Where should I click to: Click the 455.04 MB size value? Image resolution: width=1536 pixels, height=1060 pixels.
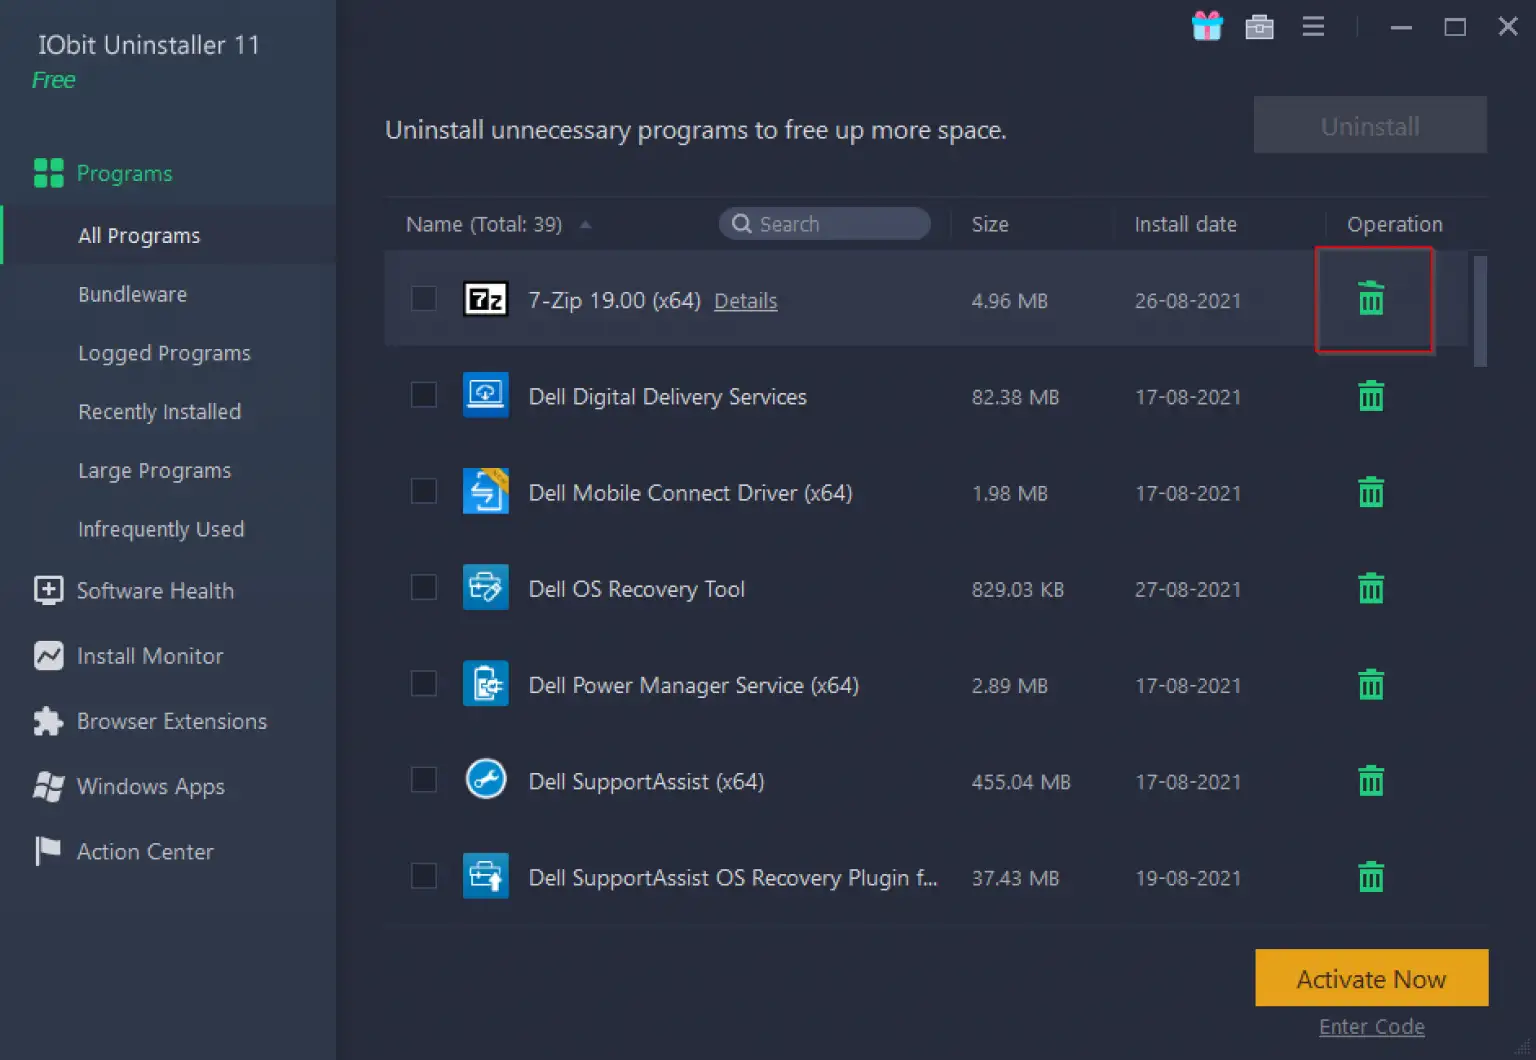[1021, 782]
